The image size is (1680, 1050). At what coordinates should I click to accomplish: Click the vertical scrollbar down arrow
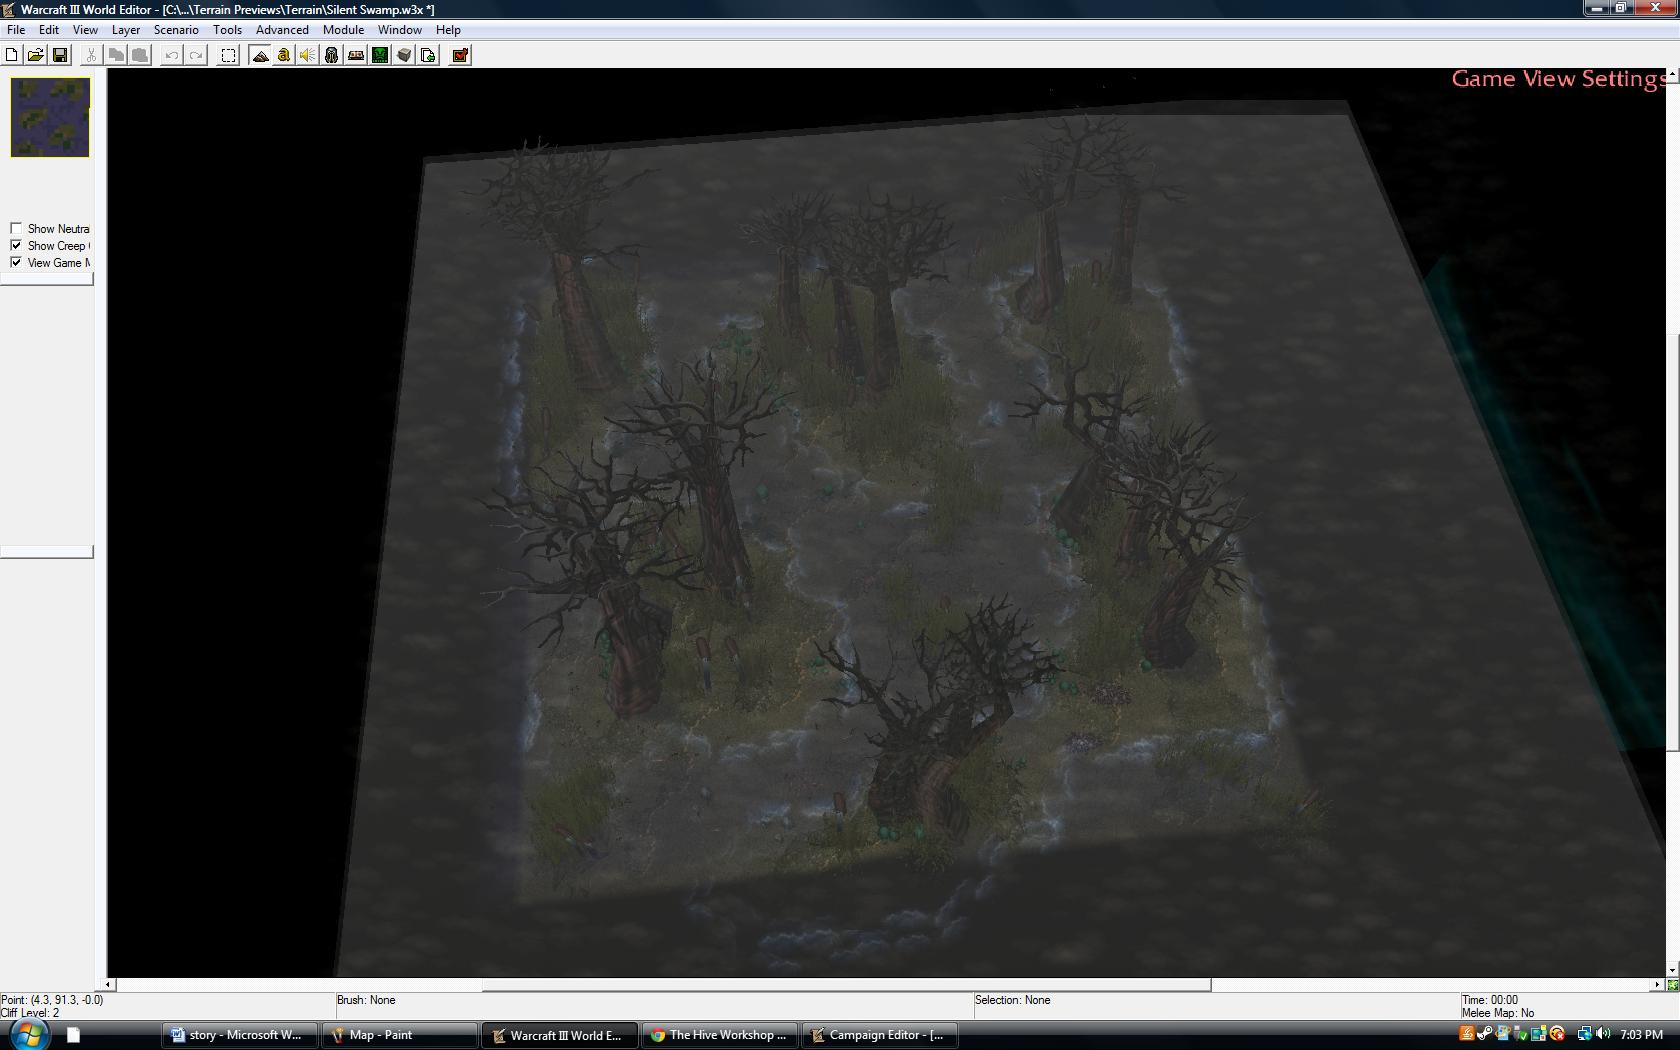[1672, 969]
